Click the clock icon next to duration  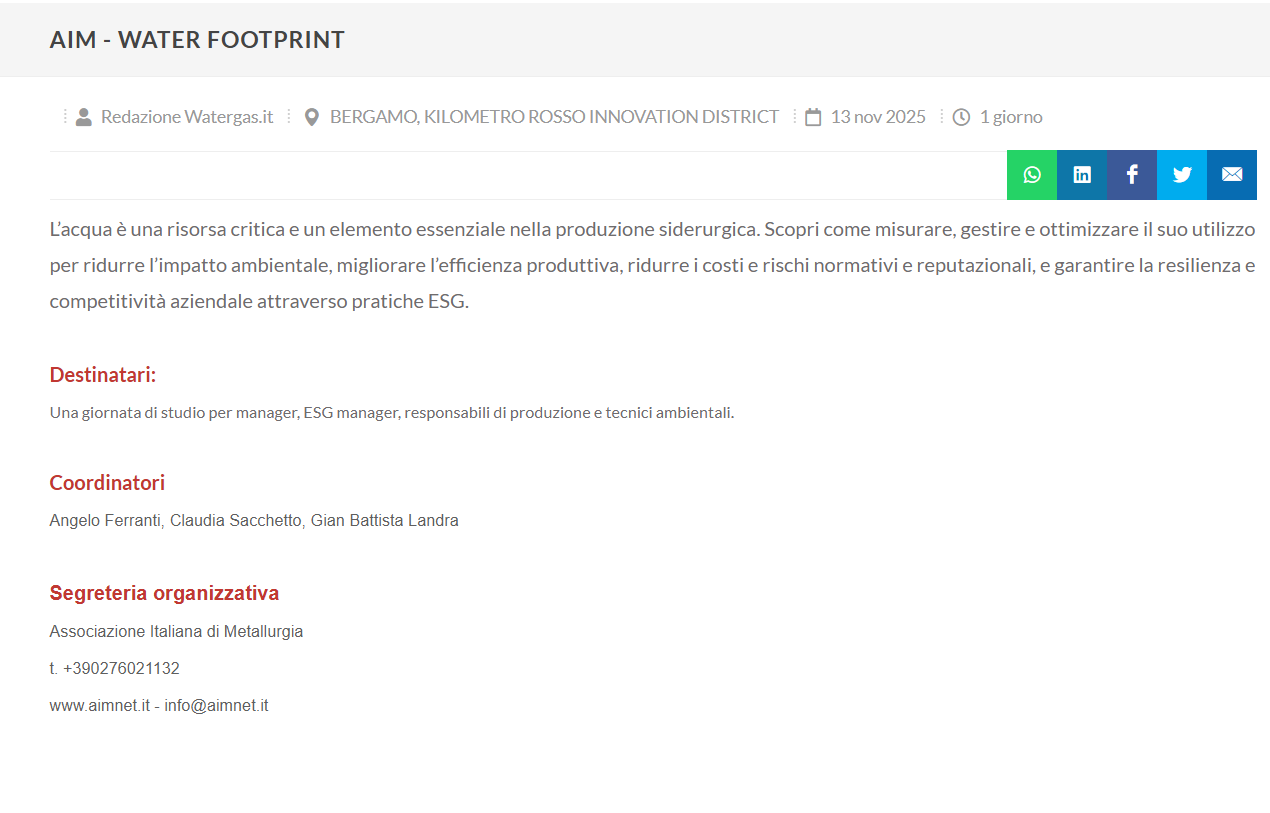[x=961, y=117]
